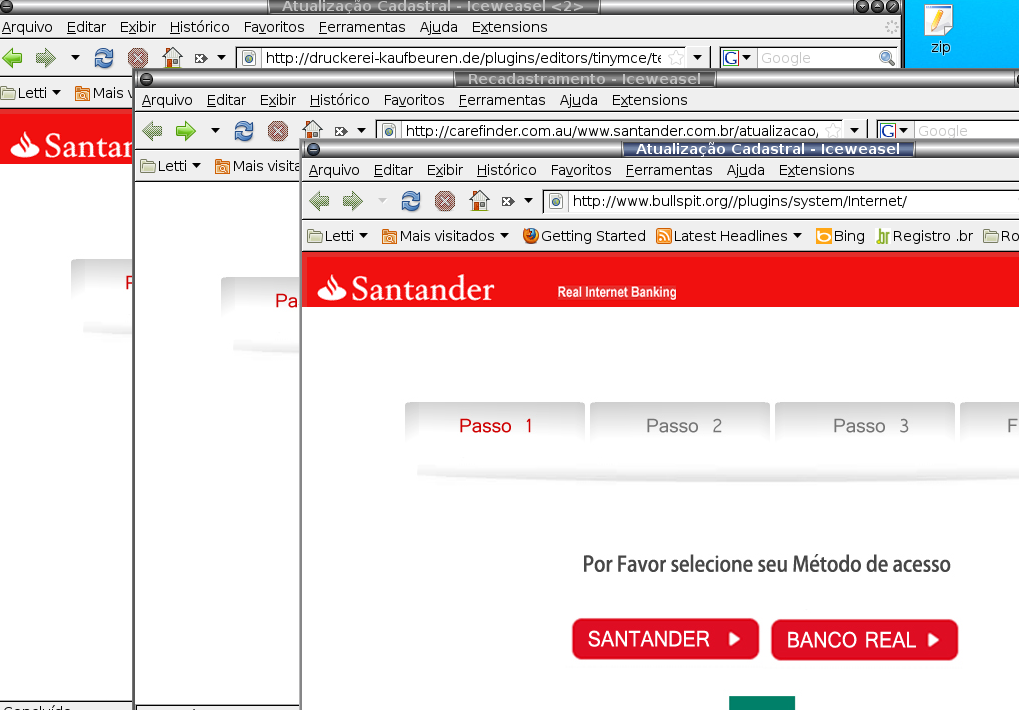The image size is (1019, 710).
Task: Open history dropdown arrow beside front window Home icon
Action: tap(528, 201)
